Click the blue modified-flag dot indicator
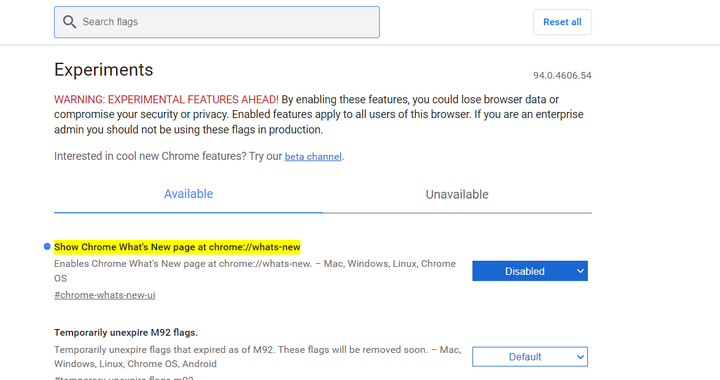 [x=47, y=246]
